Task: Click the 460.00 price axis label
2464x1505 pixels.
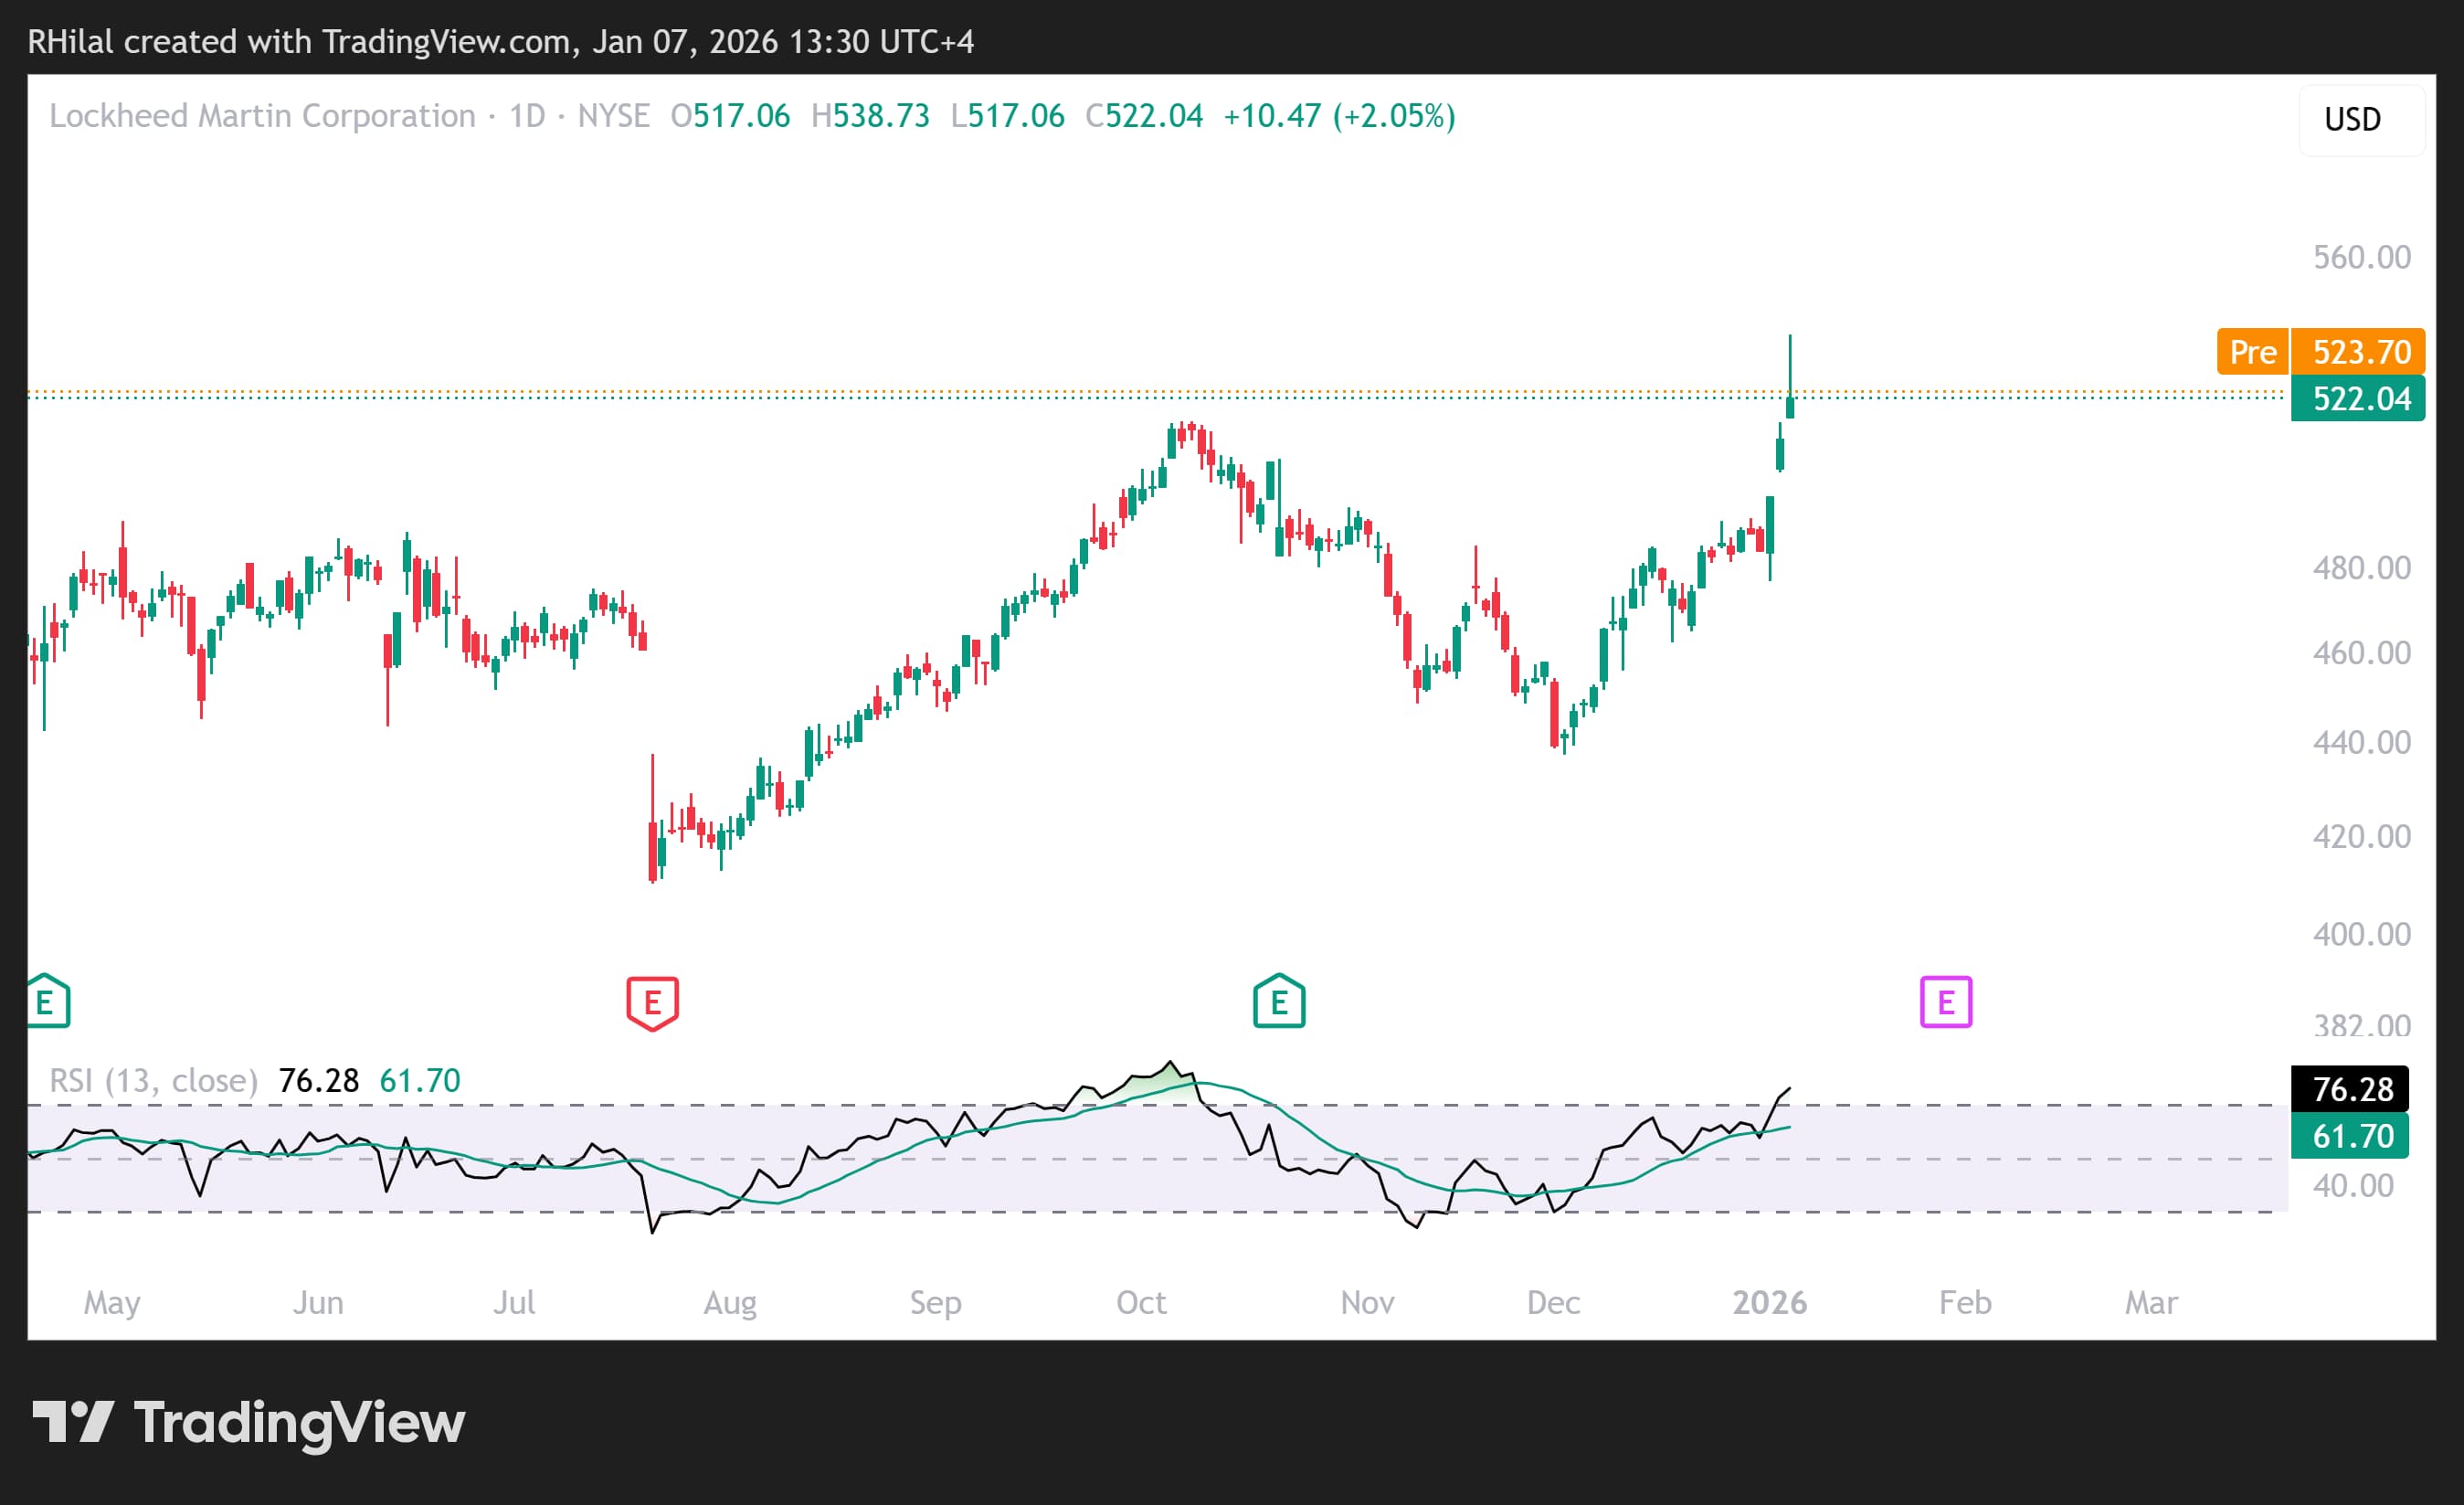Action: [x=2362, y=653]
